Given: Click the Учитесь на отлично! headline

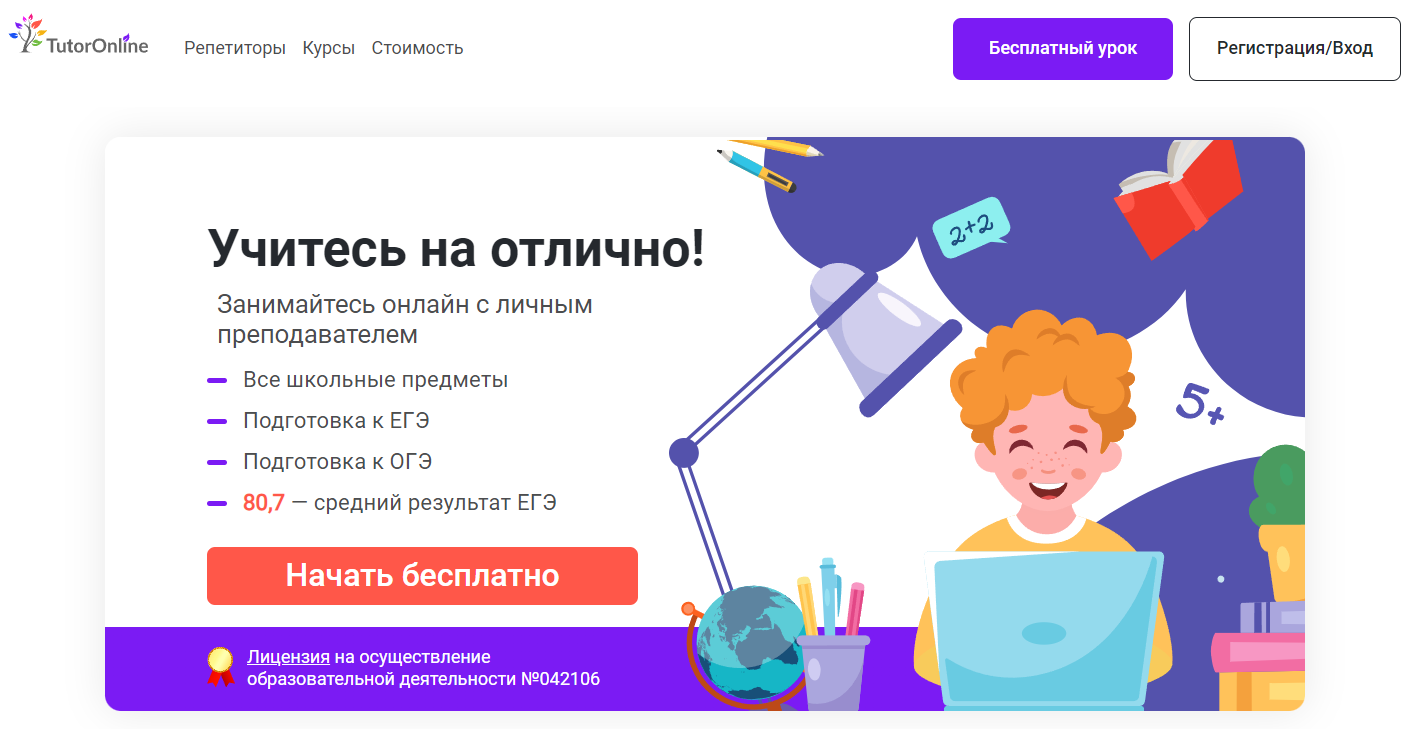Looking at the screenshot, I should 456,248.
